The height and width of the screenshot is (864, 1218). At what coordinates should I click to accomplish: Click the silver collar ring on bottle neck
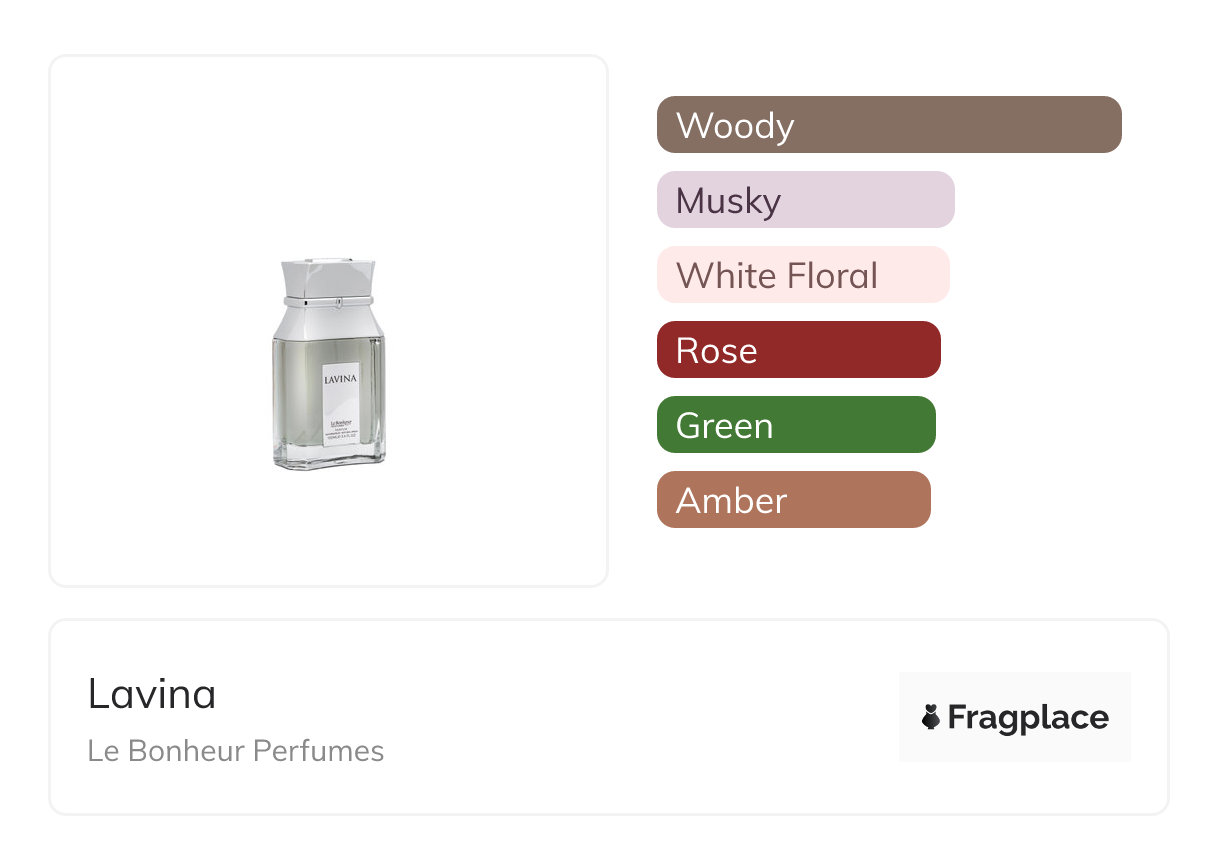click(x=328, y=300)
